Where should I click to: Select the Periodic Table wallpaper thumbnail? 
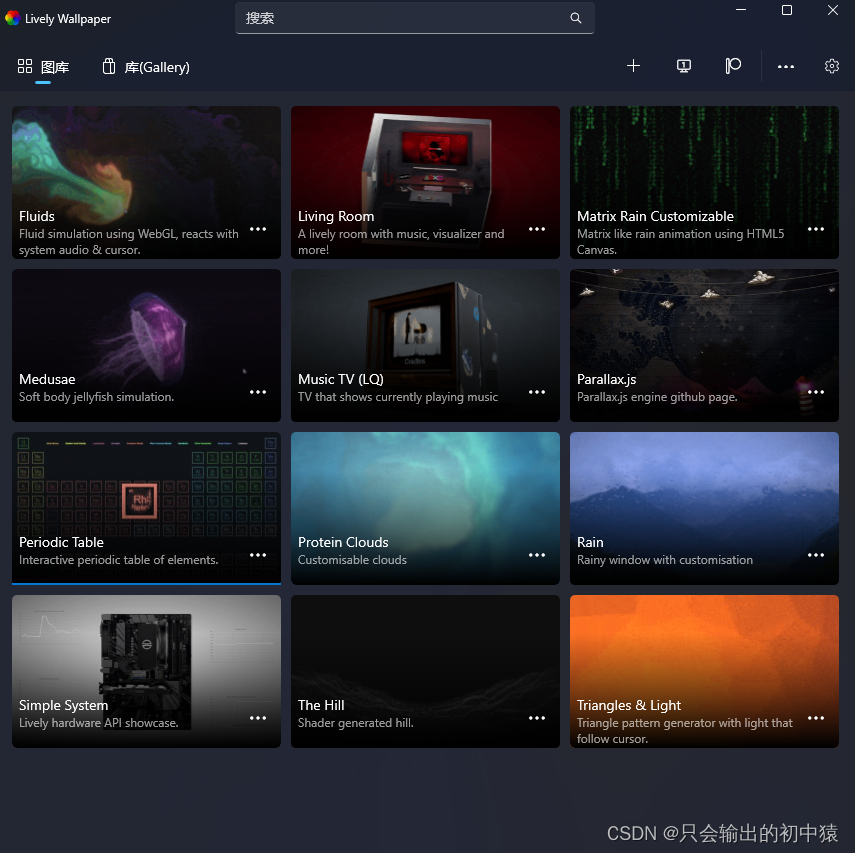point(146,508)
